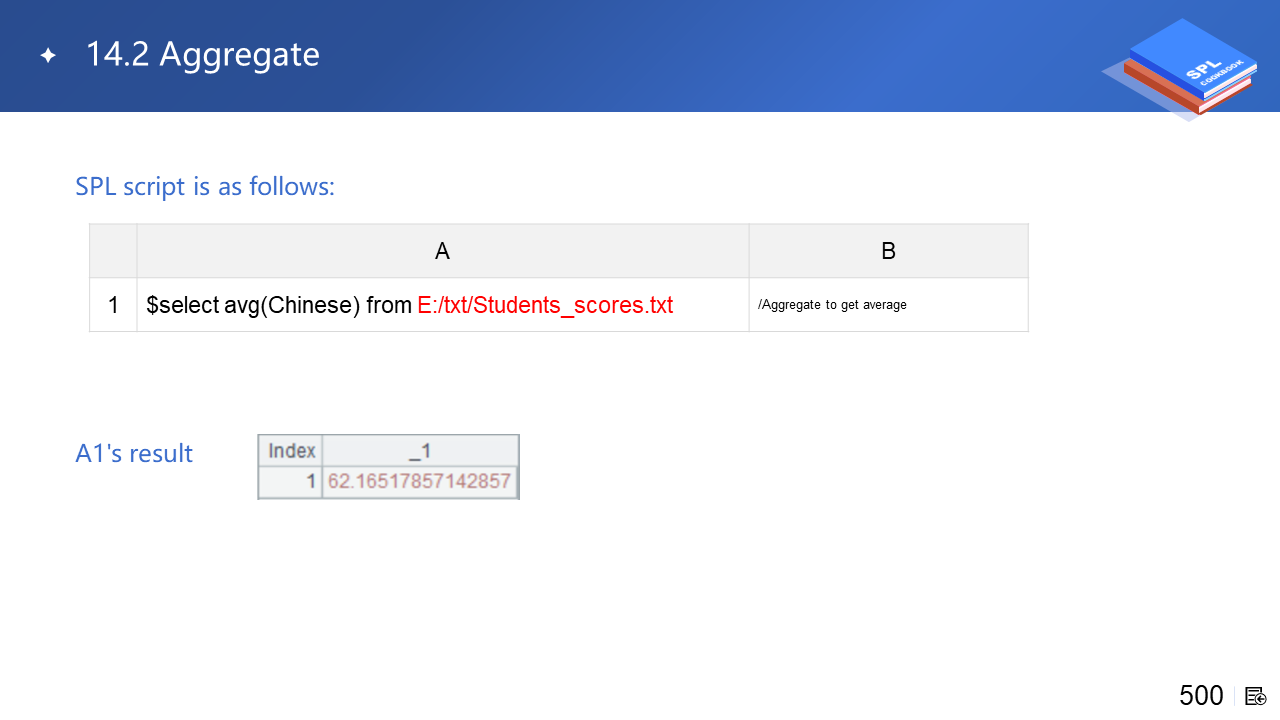Viewport: 1280px width, 720px height.
Task: Select the average value 62.16517857142857
Action: 420,482
